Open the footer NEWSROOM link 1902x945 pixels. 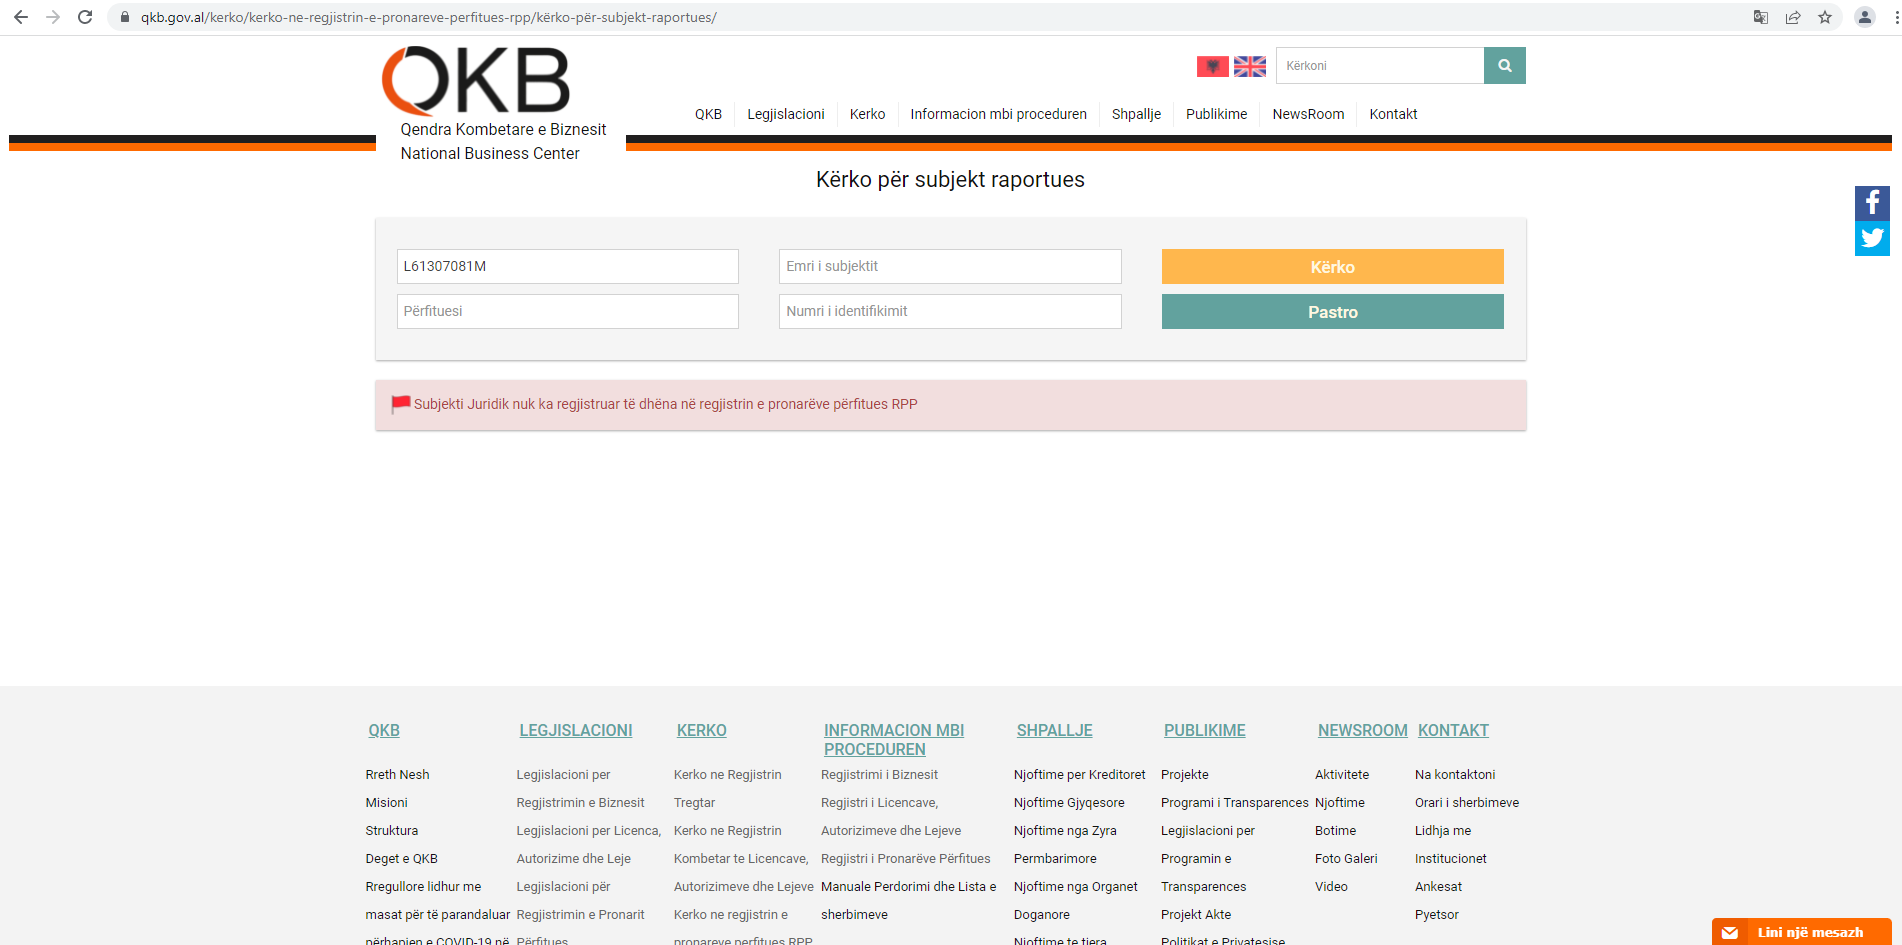click(1362, 731)
